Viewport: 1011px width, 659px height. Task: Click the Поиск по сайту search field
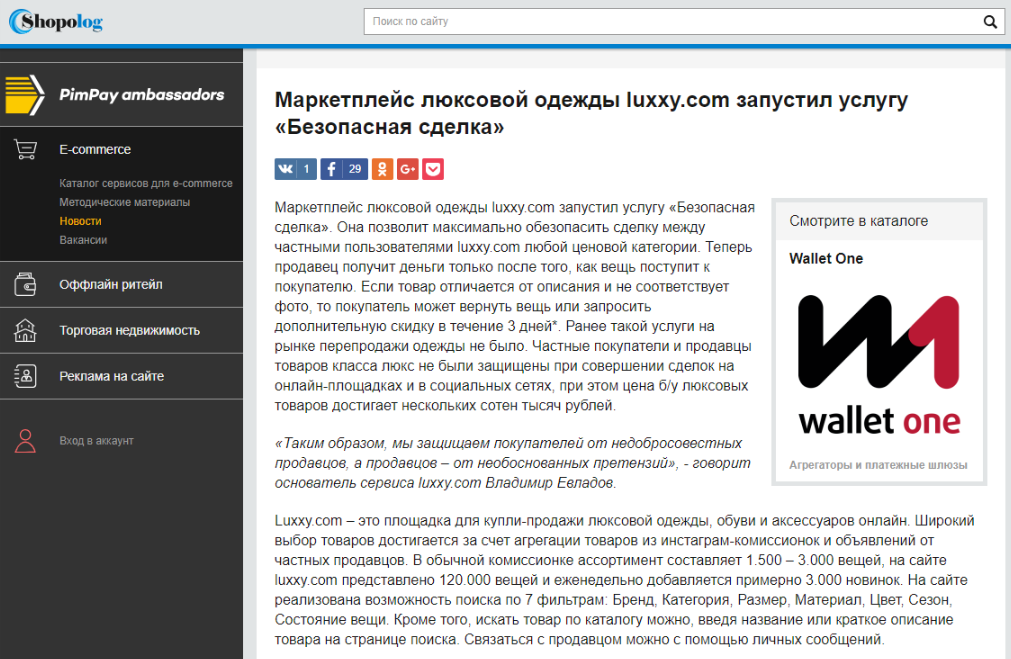coord(670,21)
